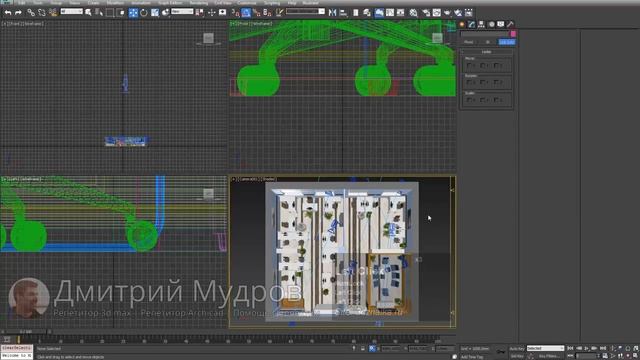
Task: Check the Rotate Z lock checkbox
Action: pyautogui.click(x=496, y=82)
